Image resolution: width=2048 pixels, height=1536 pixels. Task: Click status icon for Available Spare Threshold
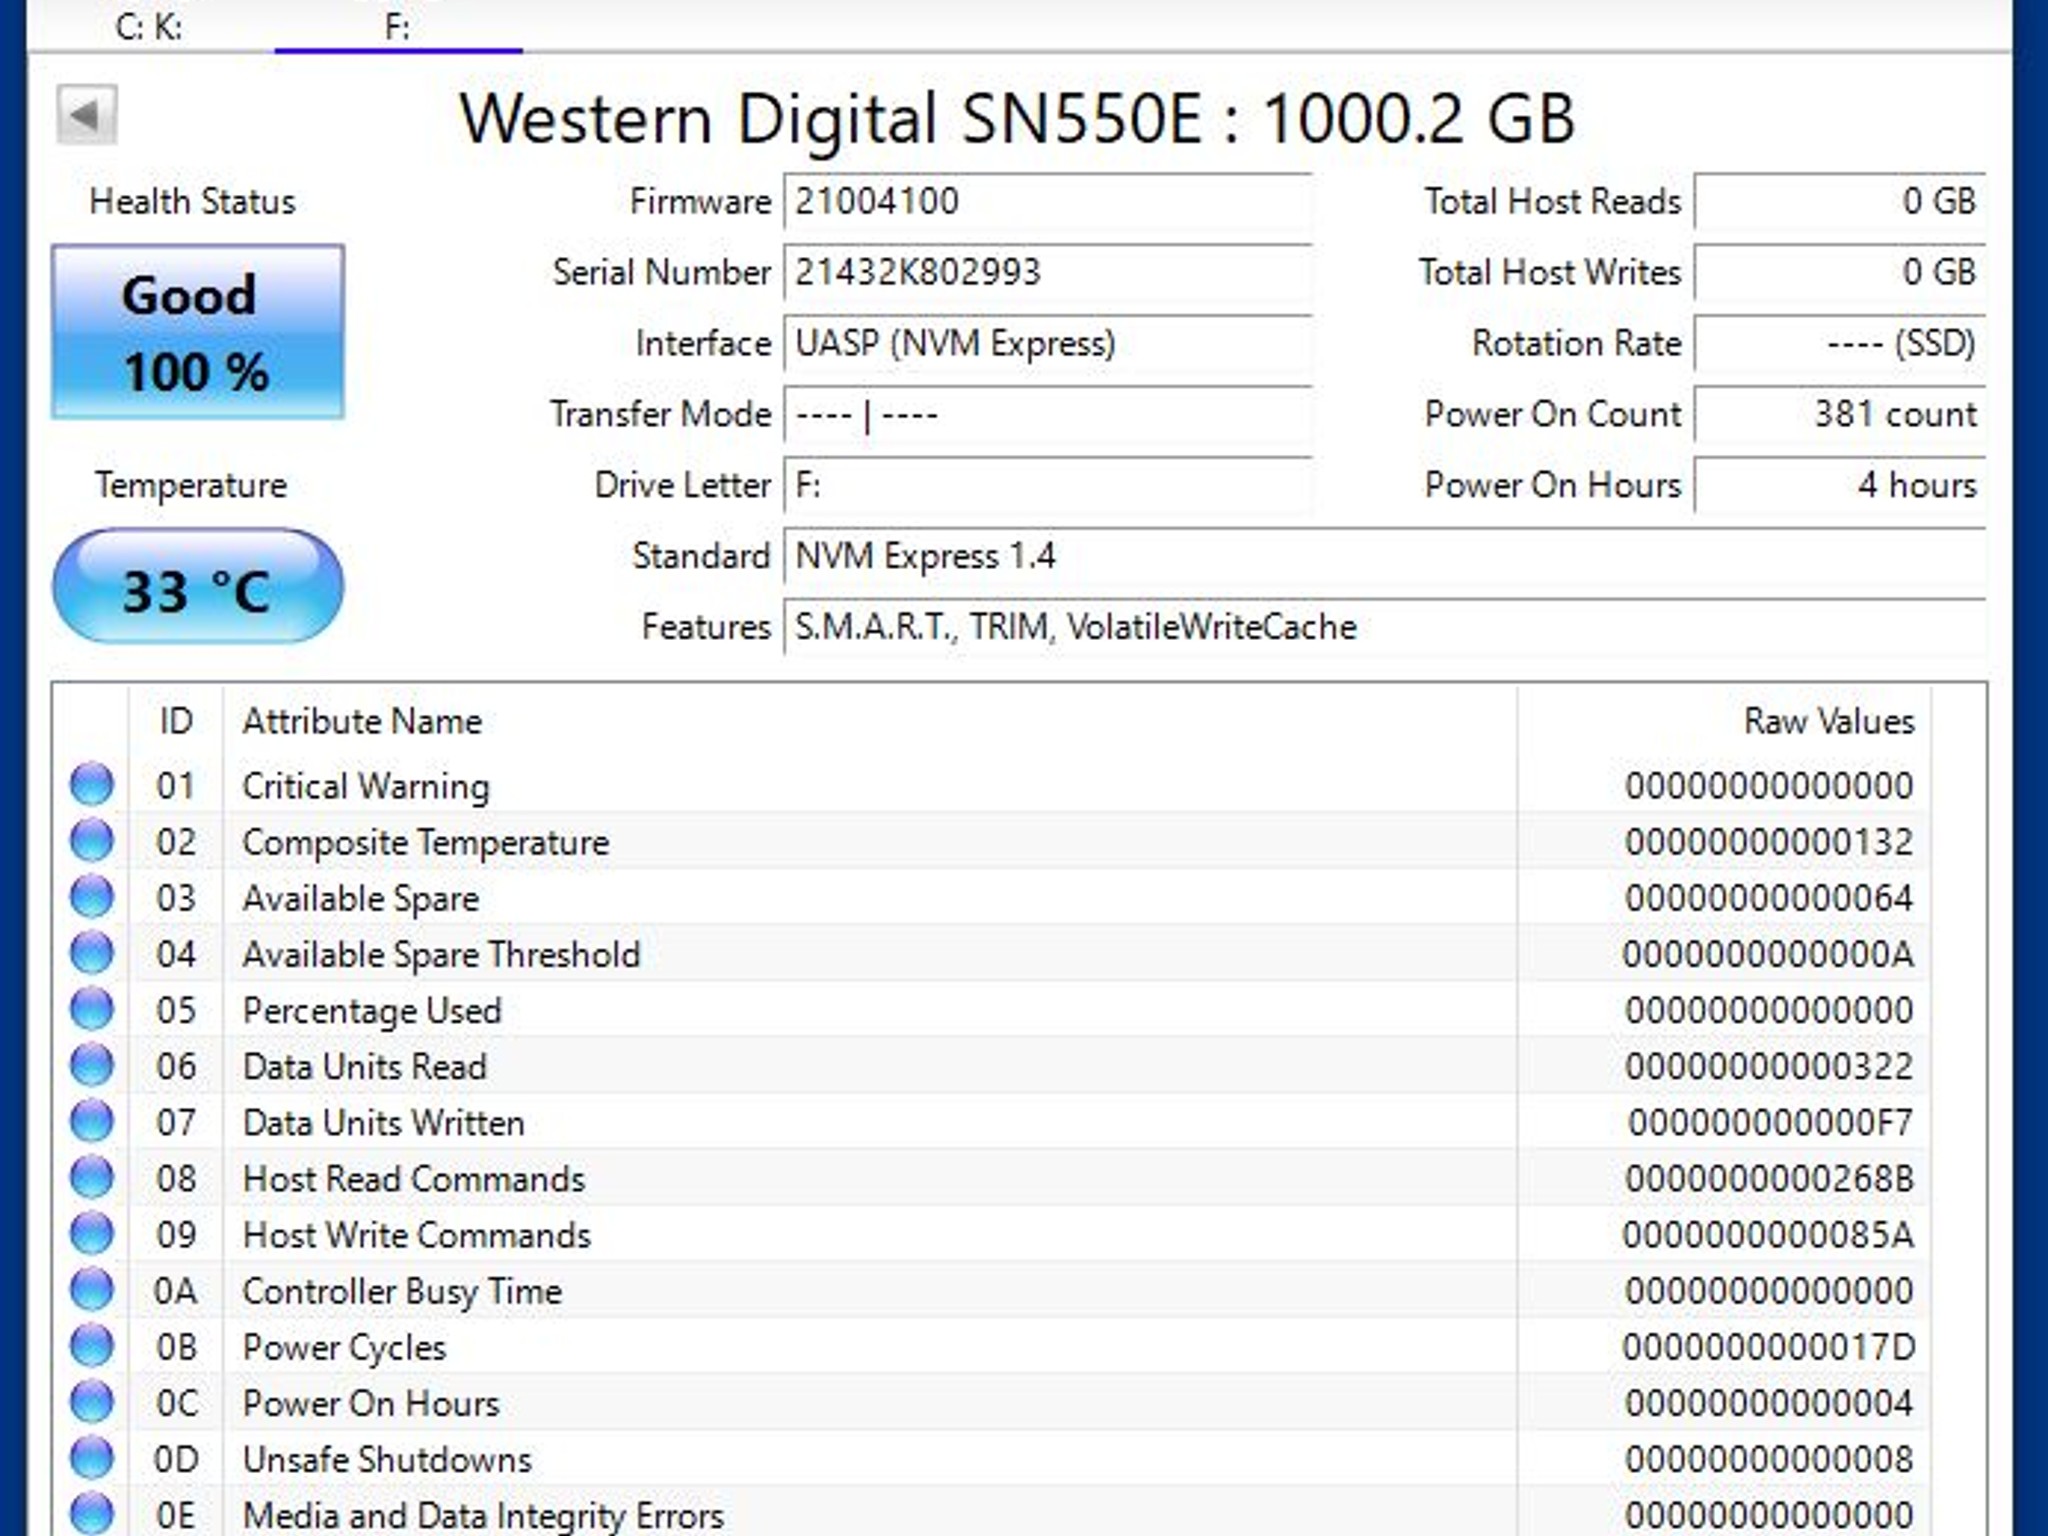coord(92,953)
